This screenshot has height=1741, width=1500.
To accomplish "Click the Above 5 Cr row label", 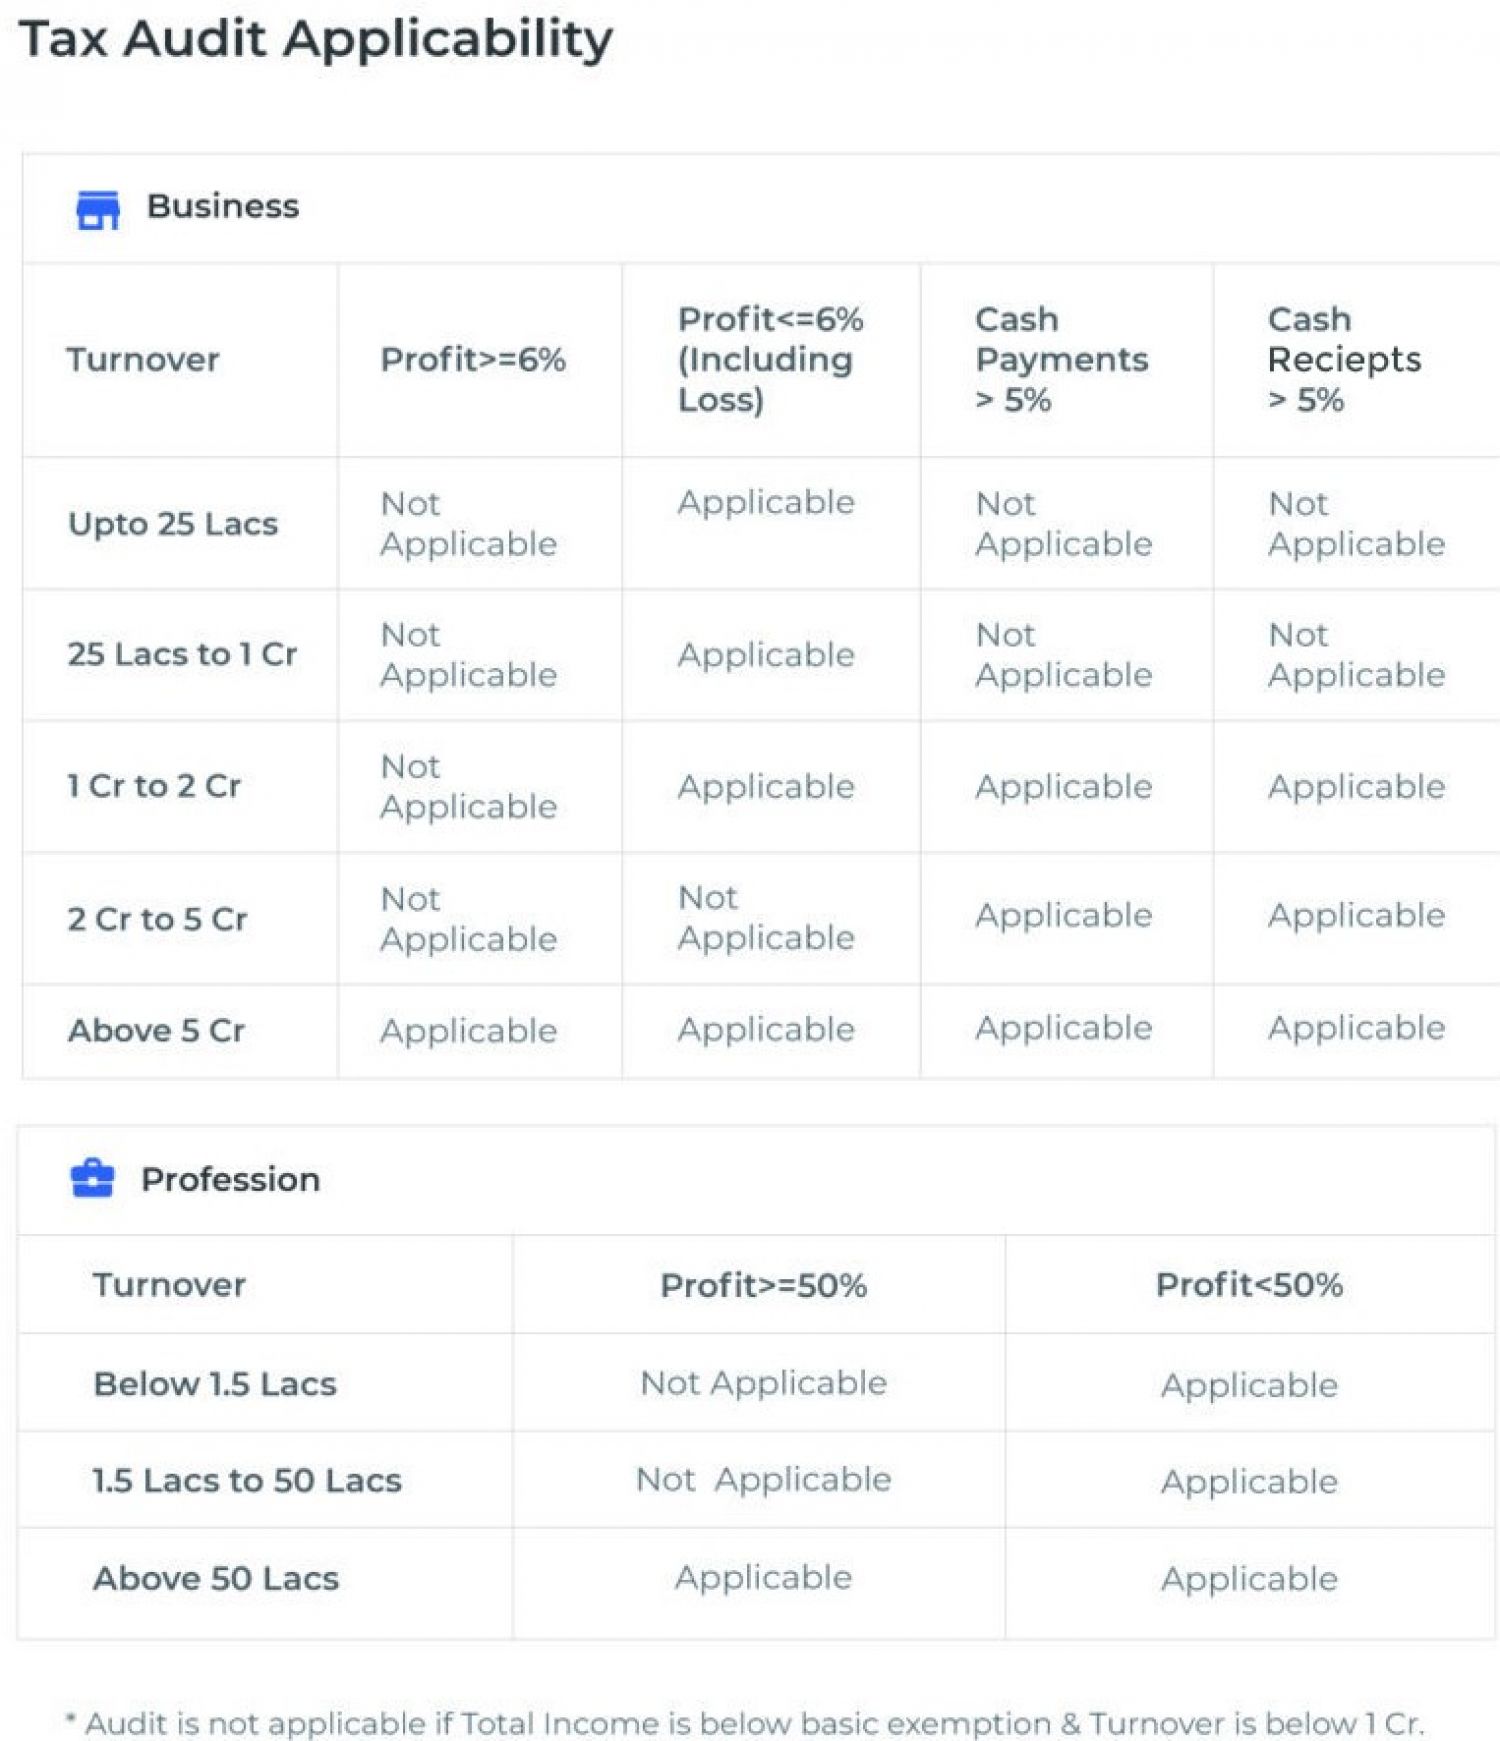I will 156,1030.
